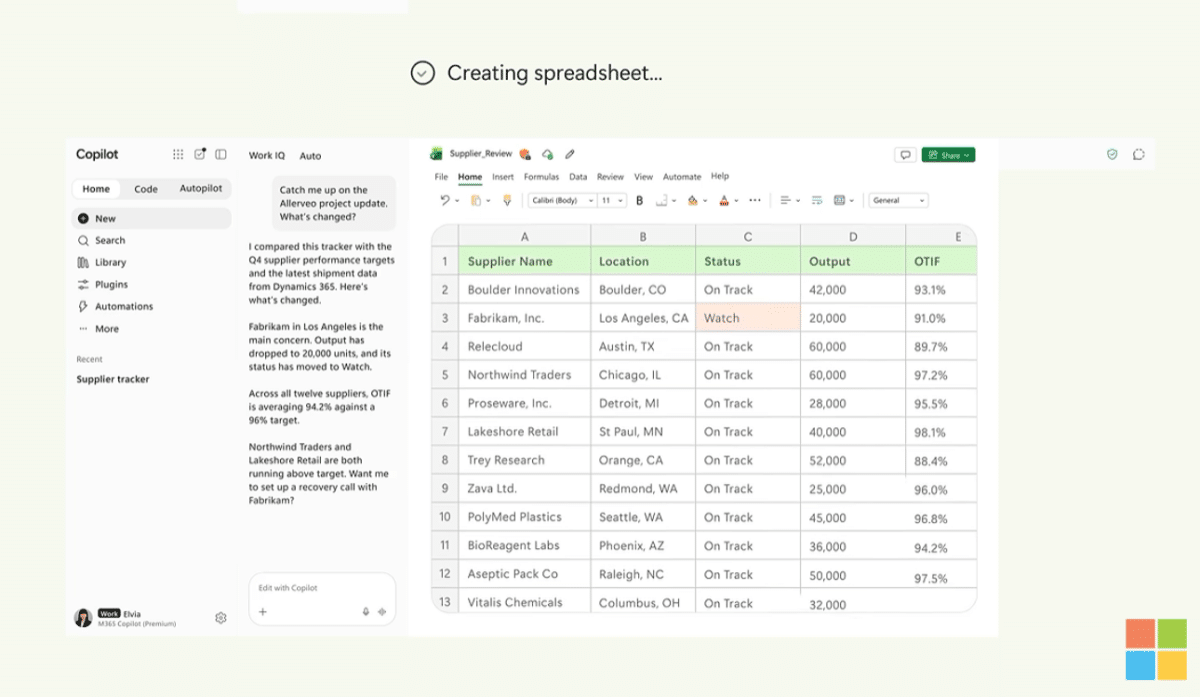Click the Merge cells icon
This screenshot has width=1200, height=697.
point(839,200)
